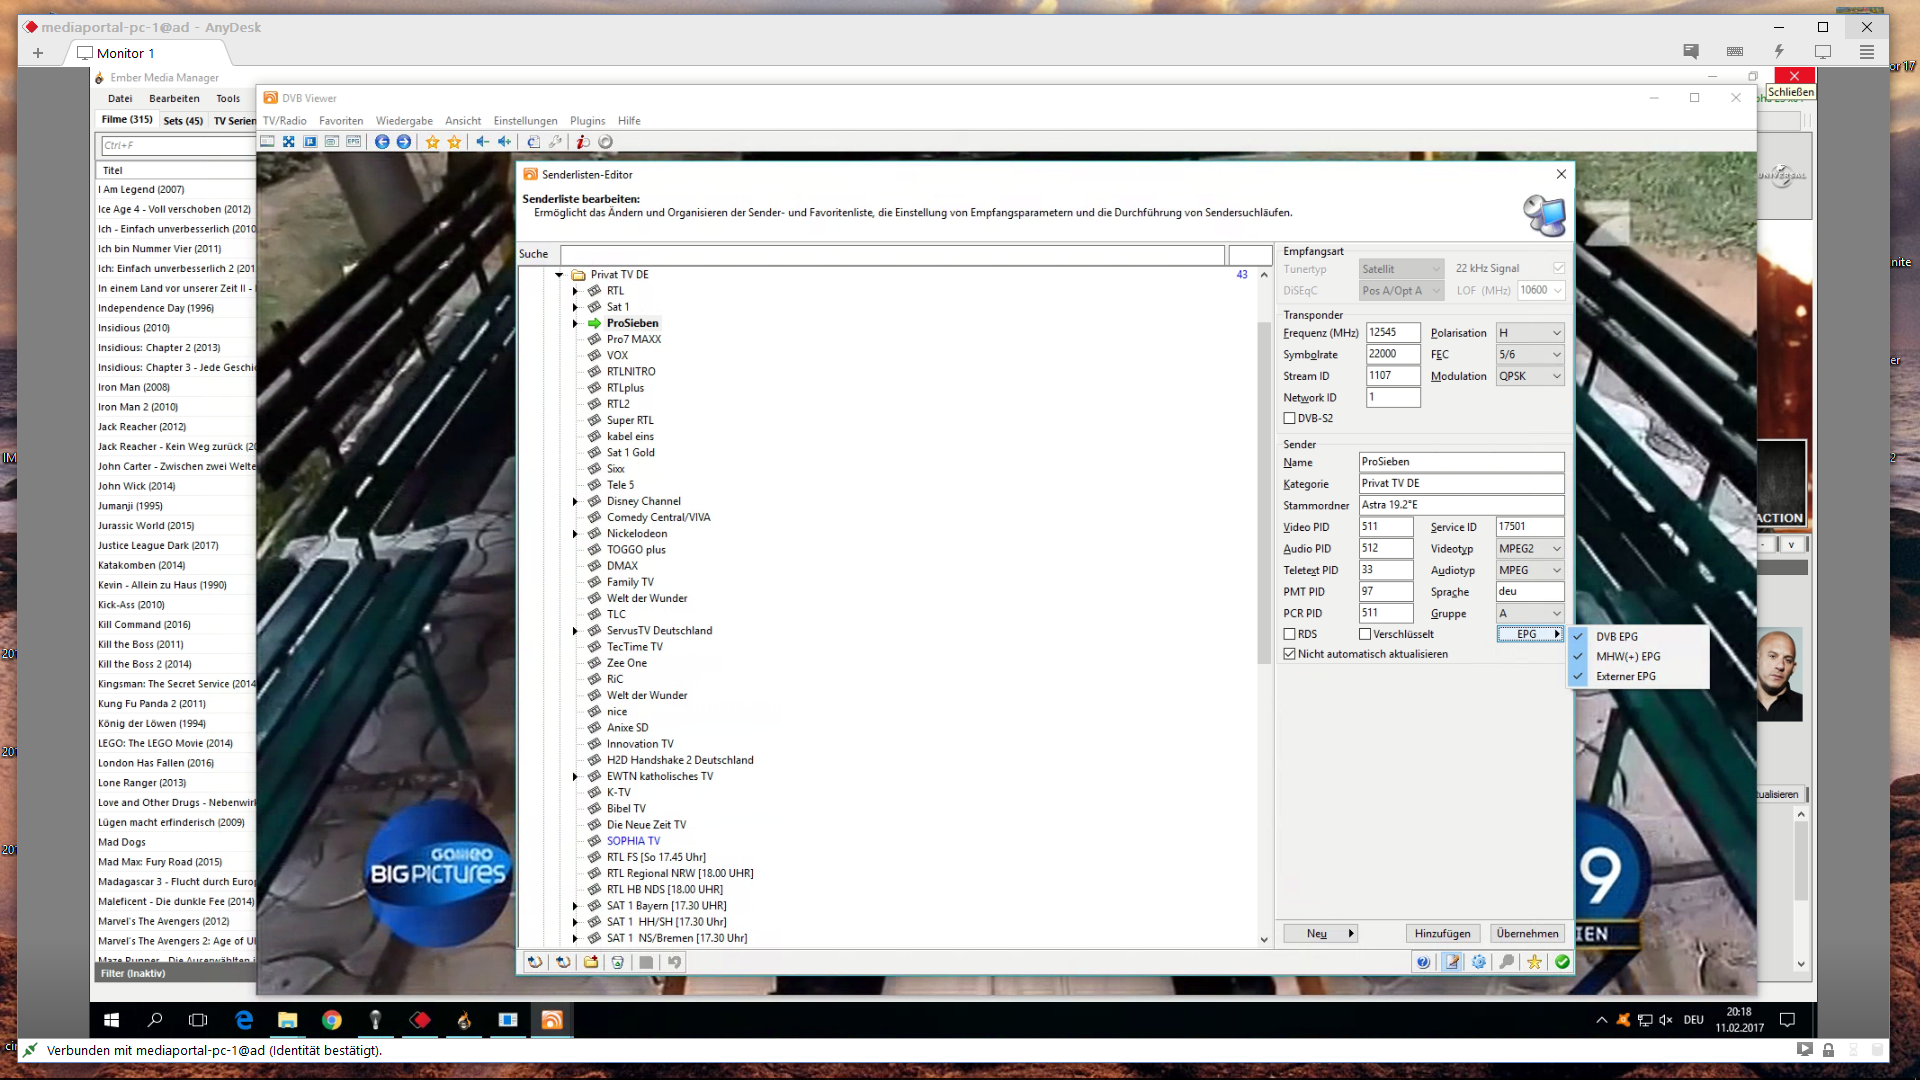Click the green check mark icon
Viewport: 1920px width, 1080px height.
[x=1562, y=962]
